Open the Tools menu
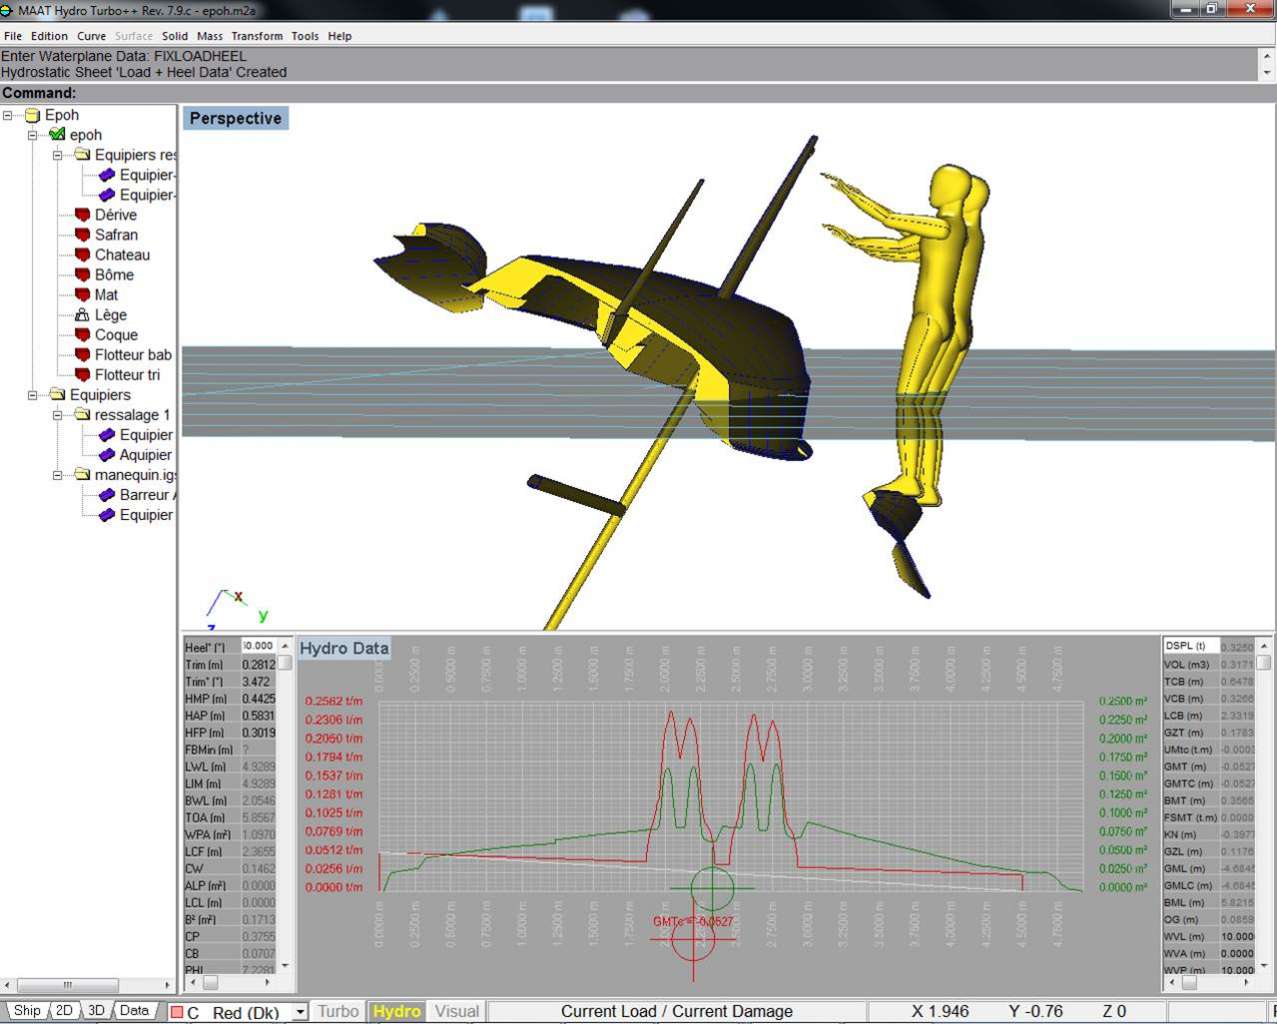Image resolution: width=1277 pixels, height=1024 pixels. tap(305, 36)
